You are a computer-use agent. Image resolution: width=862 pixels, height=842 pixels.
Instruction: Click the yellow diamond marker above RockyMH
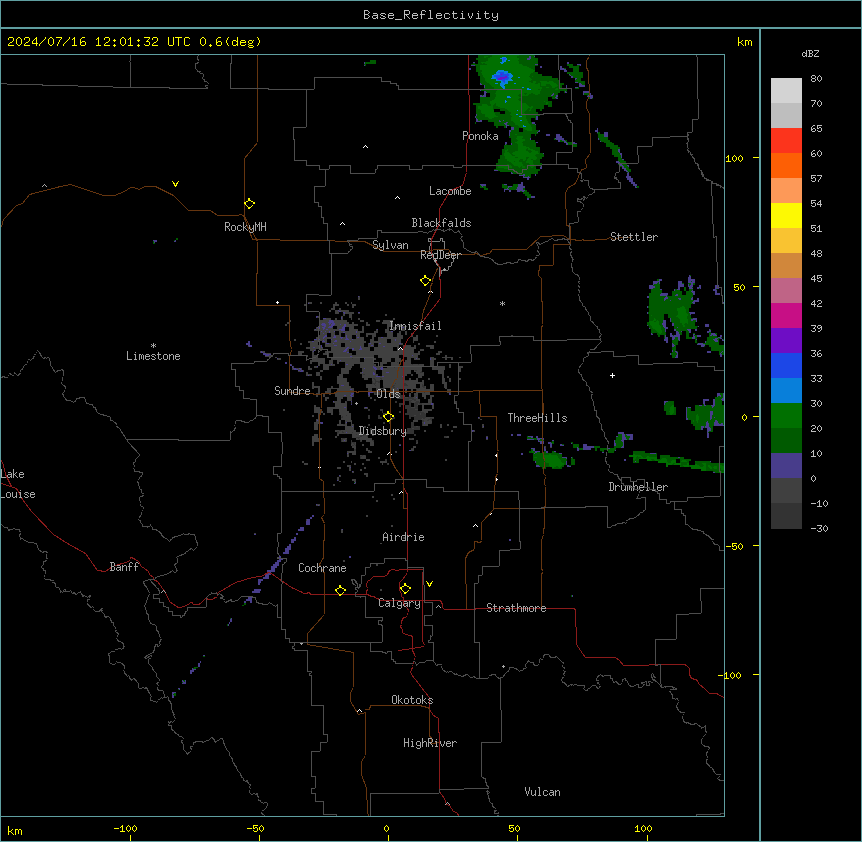click(249, 204)
